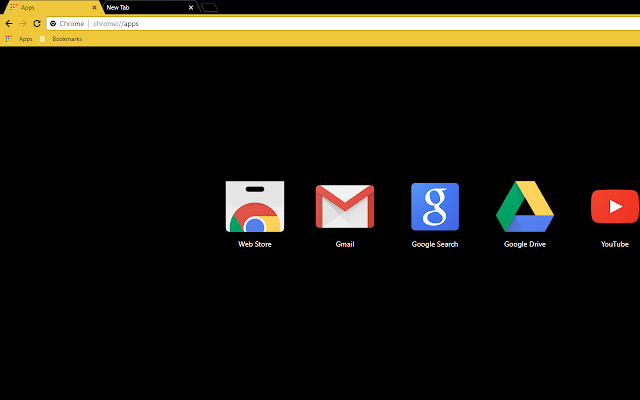The height and width of the screenshot is (400, 640).
Task: Open the Web Store app
Action: tap(255, 207)
